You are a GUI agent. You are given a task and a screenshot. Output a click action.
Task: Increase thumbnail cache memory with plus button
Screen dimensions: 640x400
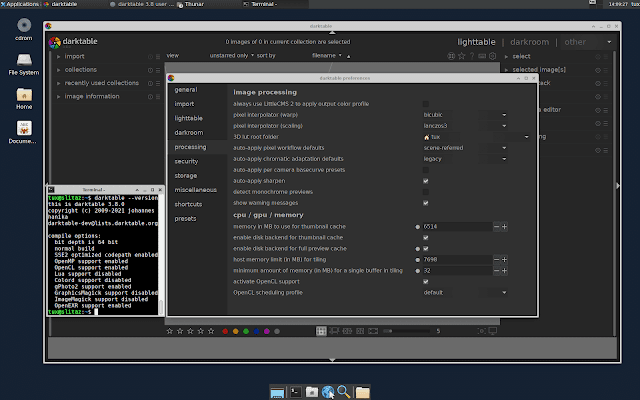(504, 227)
